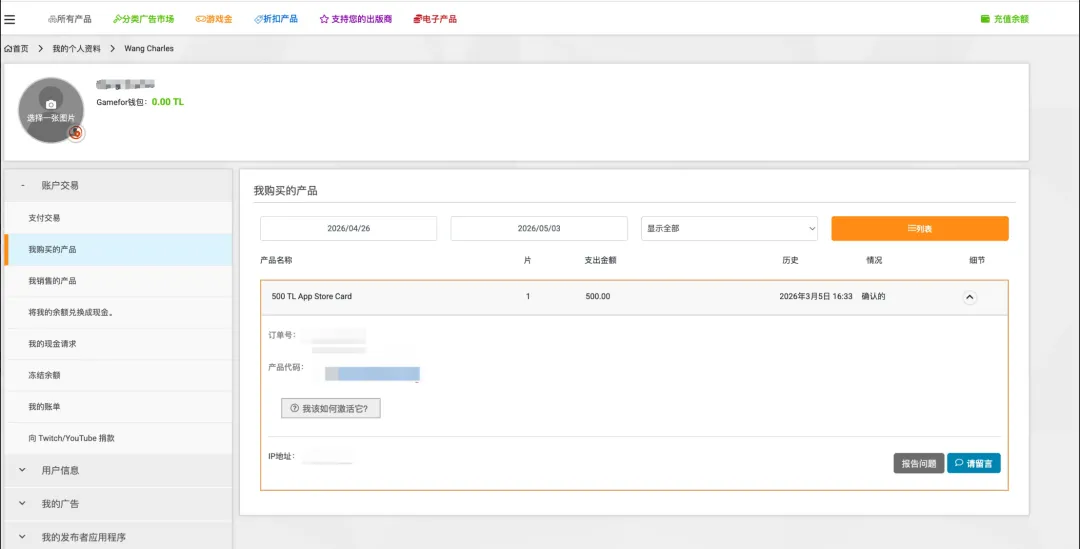
Task: Open 支持您的出版商 in top navigation
Action: pyautogui.click(x=356, y=19)
